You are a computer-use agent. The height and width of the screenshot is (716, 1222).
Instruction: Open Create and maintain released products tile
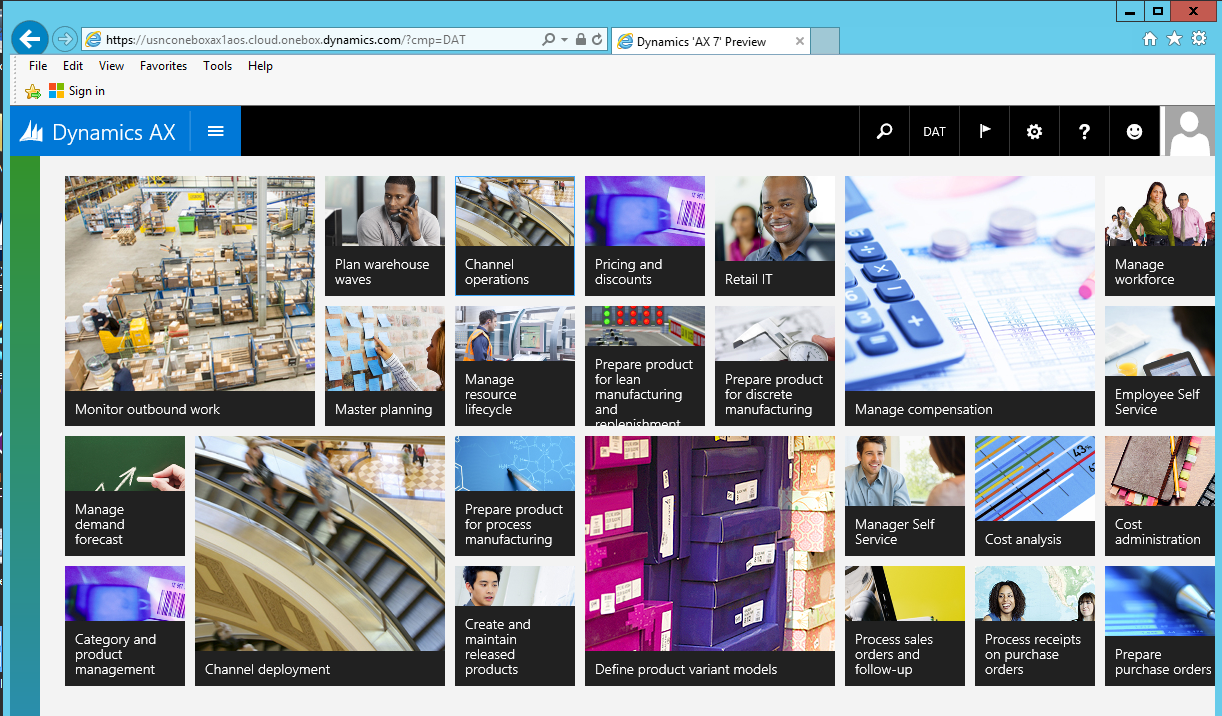point(515,626)
